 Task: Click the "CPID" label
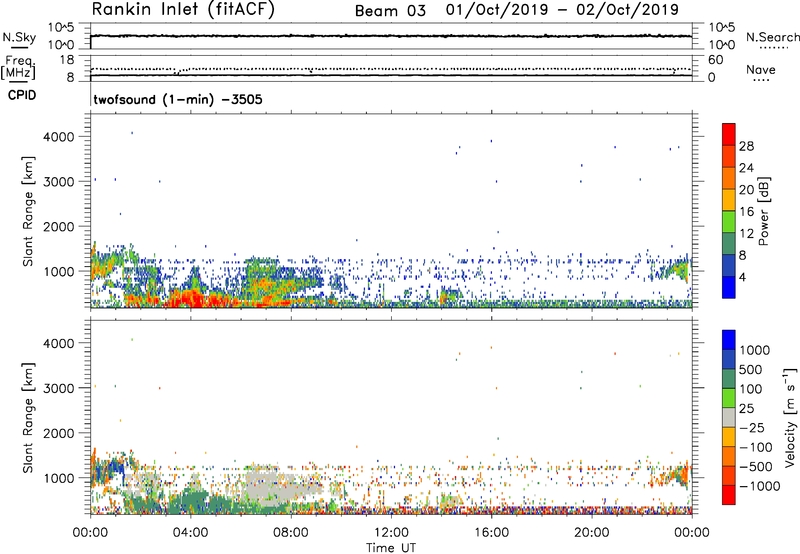pos(22,95)
